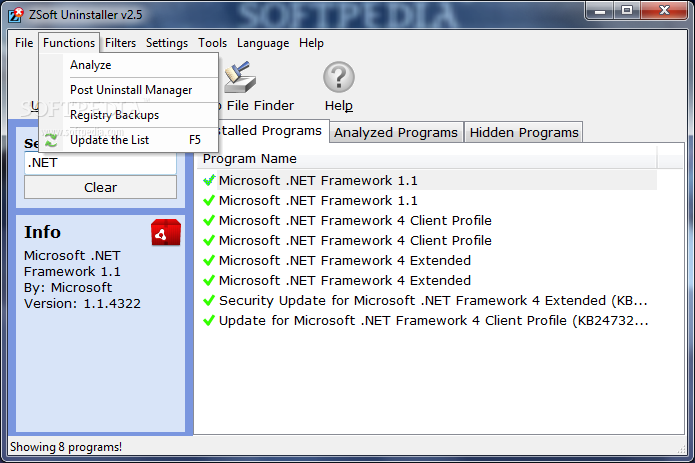Maximize the ZSoft Uninstaller window
The width and height of the screenshot is (695, 463).
point(627,11)
